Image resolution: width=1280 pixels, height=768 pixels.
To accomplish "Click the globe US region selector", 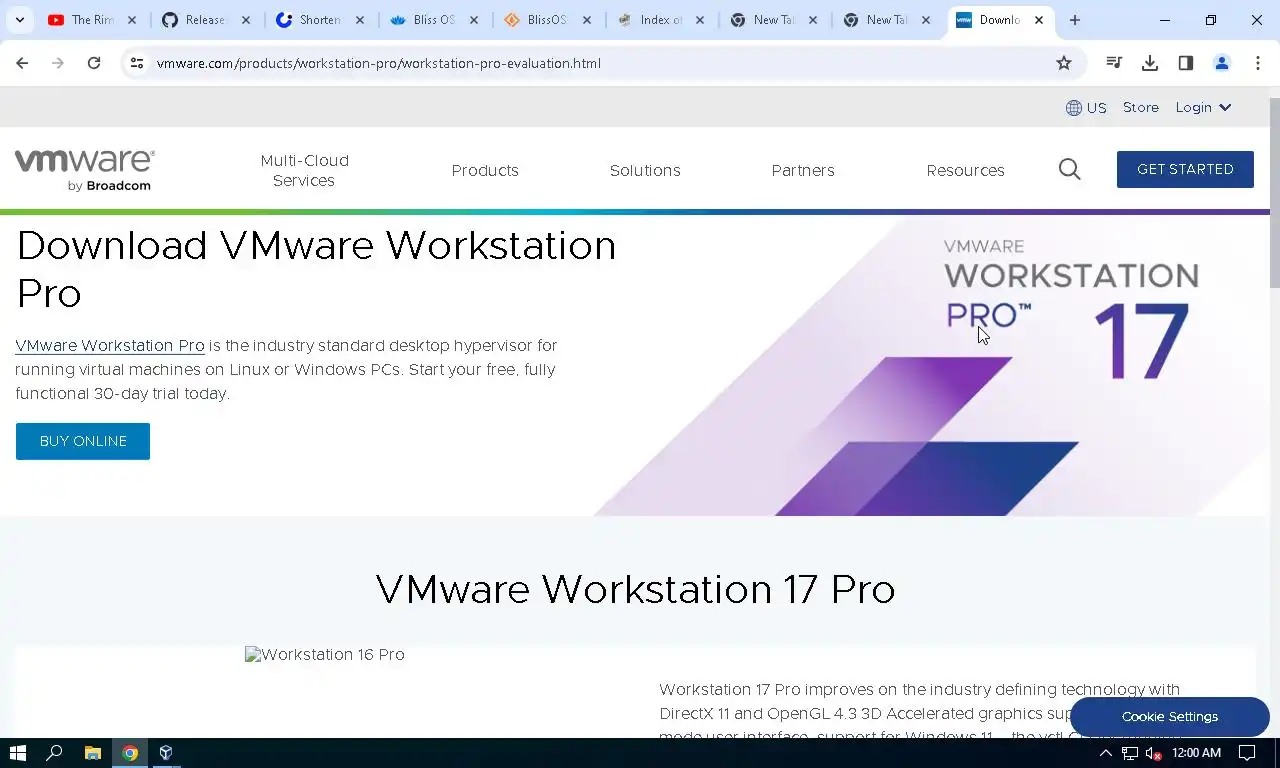I will (1086, 108).
